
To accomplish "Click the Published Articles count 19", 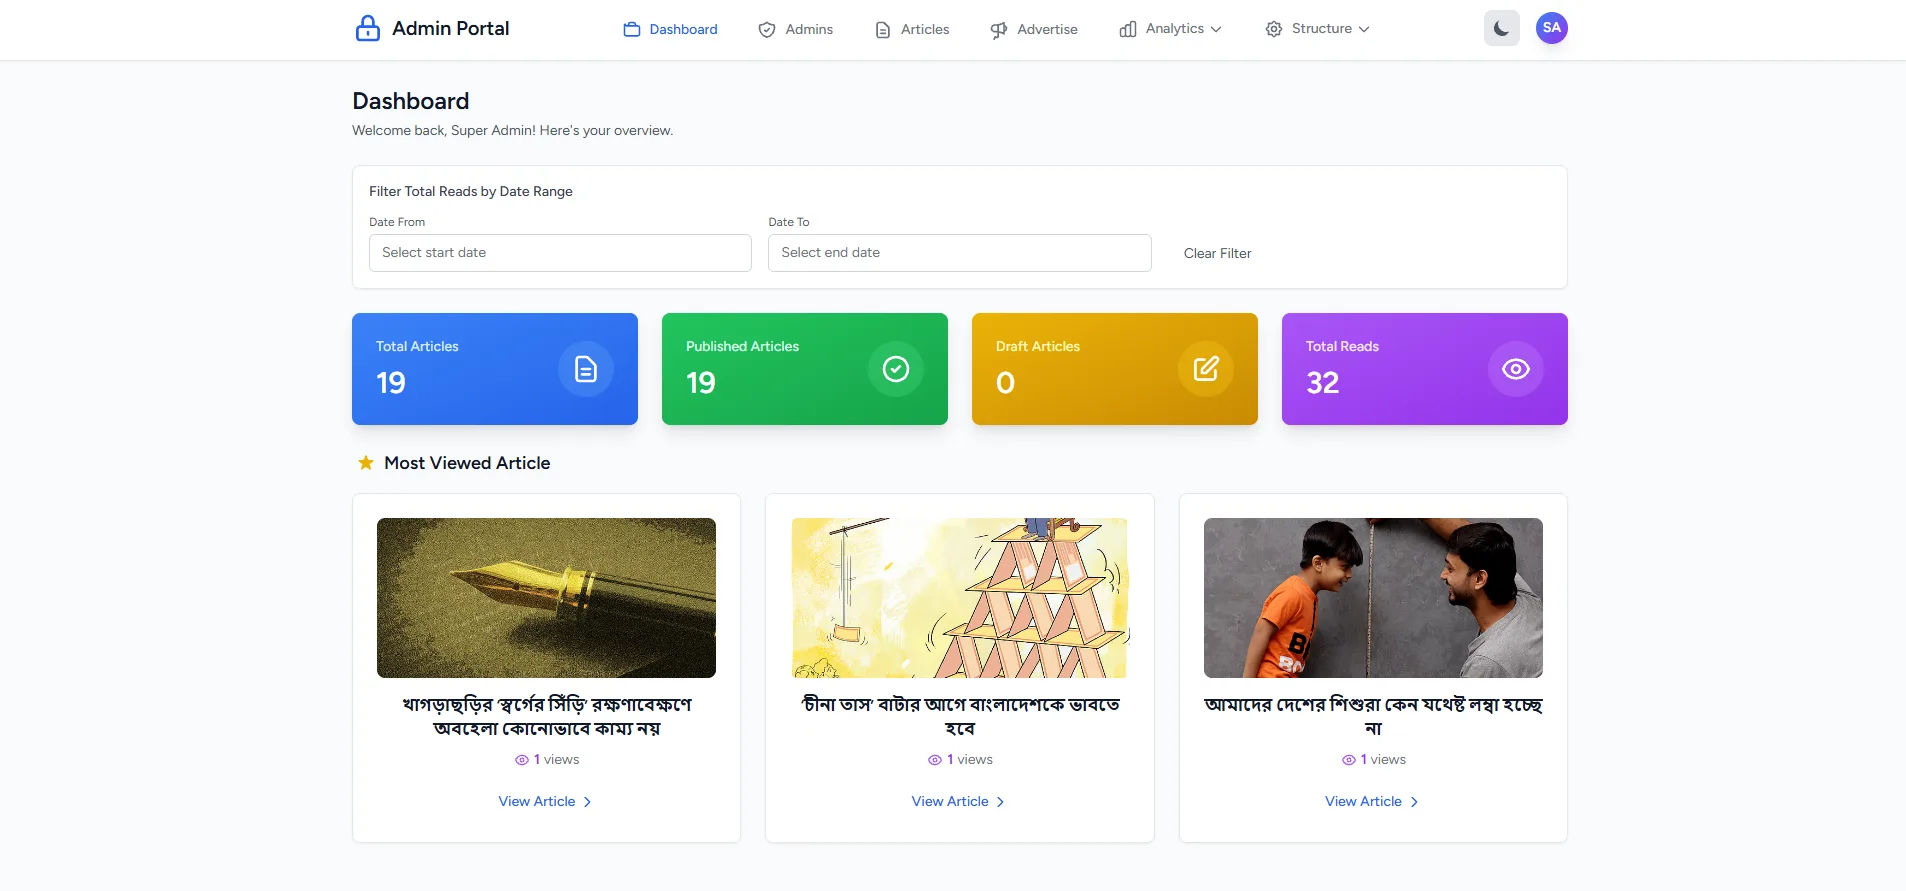I will [701, 383].
